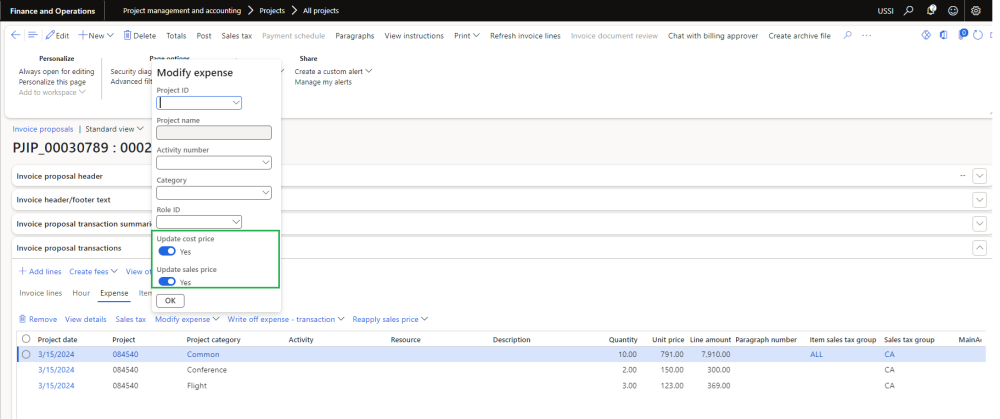Viewport: 1000px width, 419px height.
Task: Open the Reapply sales price dropdown
Action: pos(390,319)
